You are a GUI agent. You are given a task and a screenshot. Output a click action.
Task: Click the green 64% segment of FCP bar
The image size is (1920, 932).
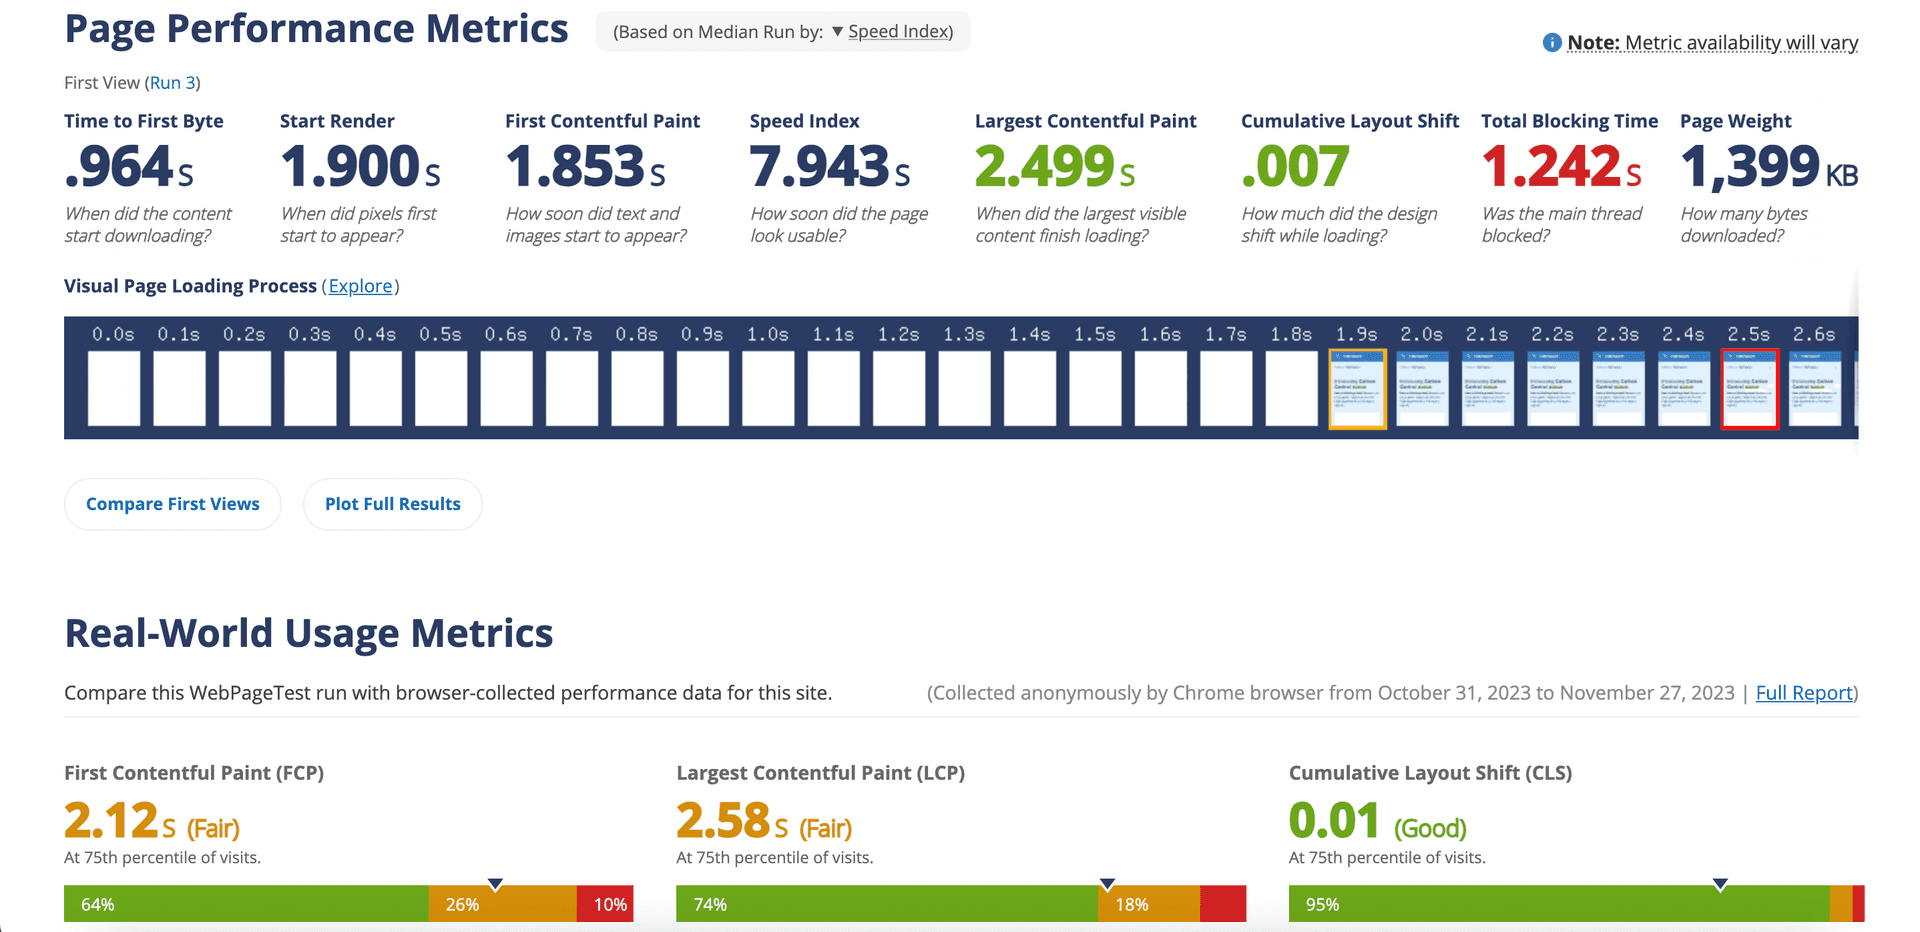246,904
